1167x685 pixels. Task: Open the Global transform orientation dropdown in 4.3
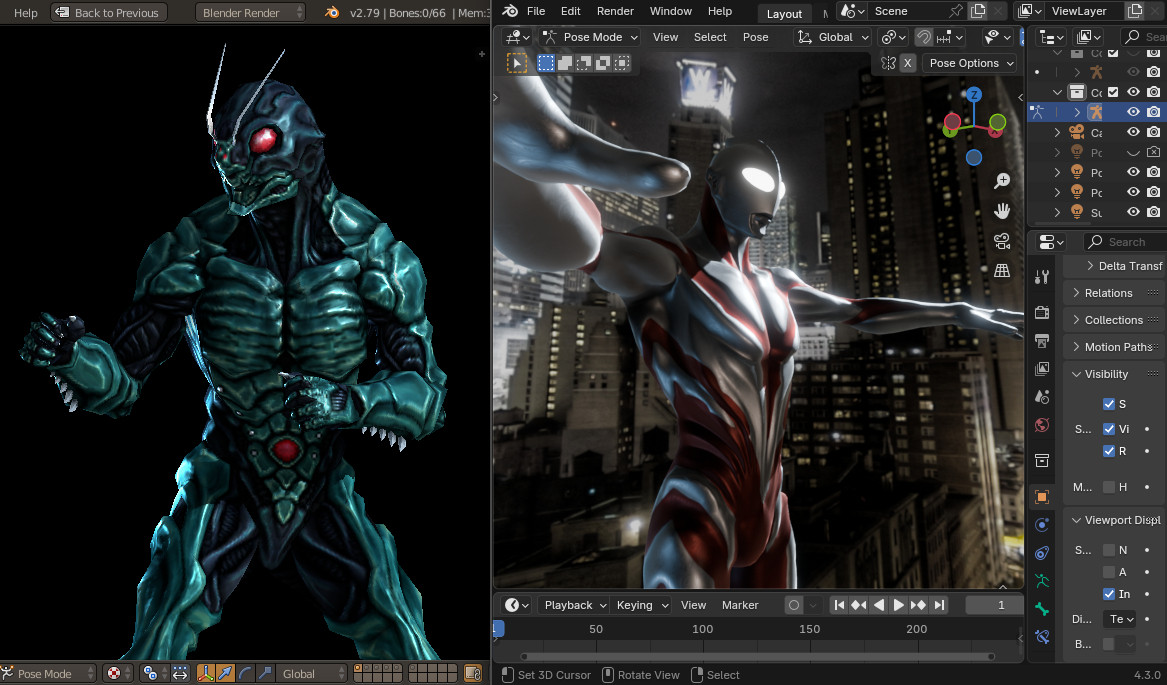pyautogui.click(x=833, y=37)
